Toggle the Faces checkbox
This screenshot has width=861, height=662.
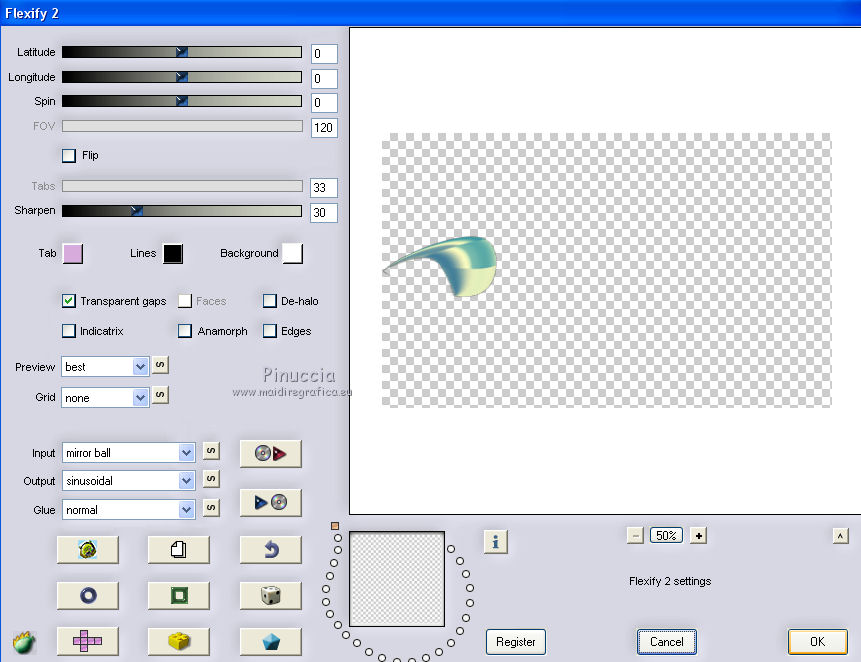[x=184, y=301]
